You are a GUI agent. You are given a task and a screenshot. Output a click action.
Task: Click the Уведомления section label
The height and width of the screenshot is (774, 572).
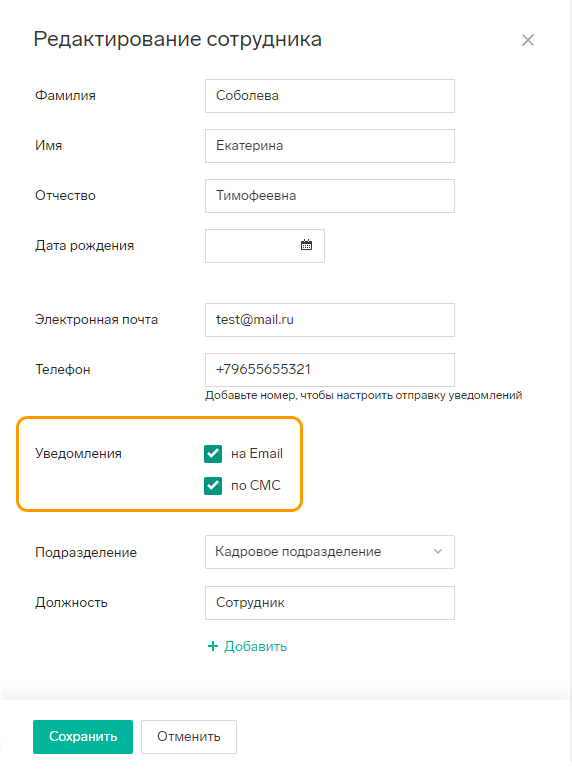pyautogui.click(x=78, y=453)
